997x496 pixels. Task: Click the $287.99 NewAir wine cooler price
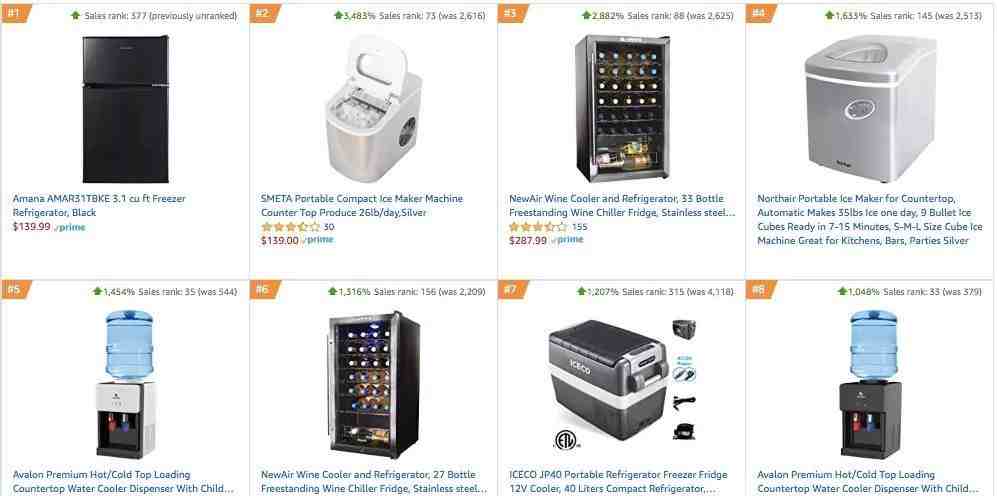pos(528,240)
